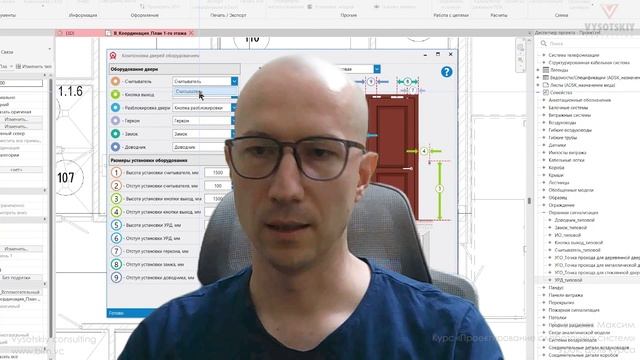Click the Отступ установки считывателя field 100
This screenshot has height=360, width=640.
(218, 186)
